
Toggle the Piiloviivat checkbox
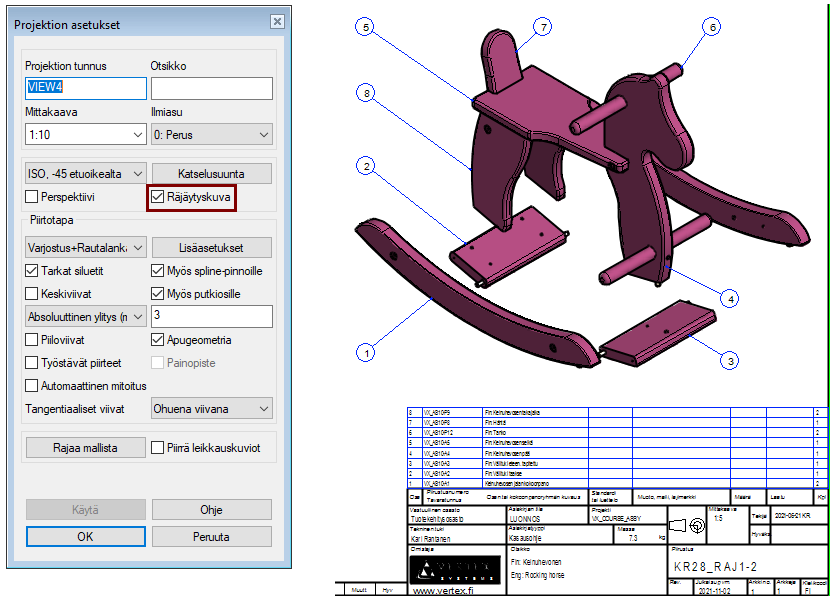point(32,339)
